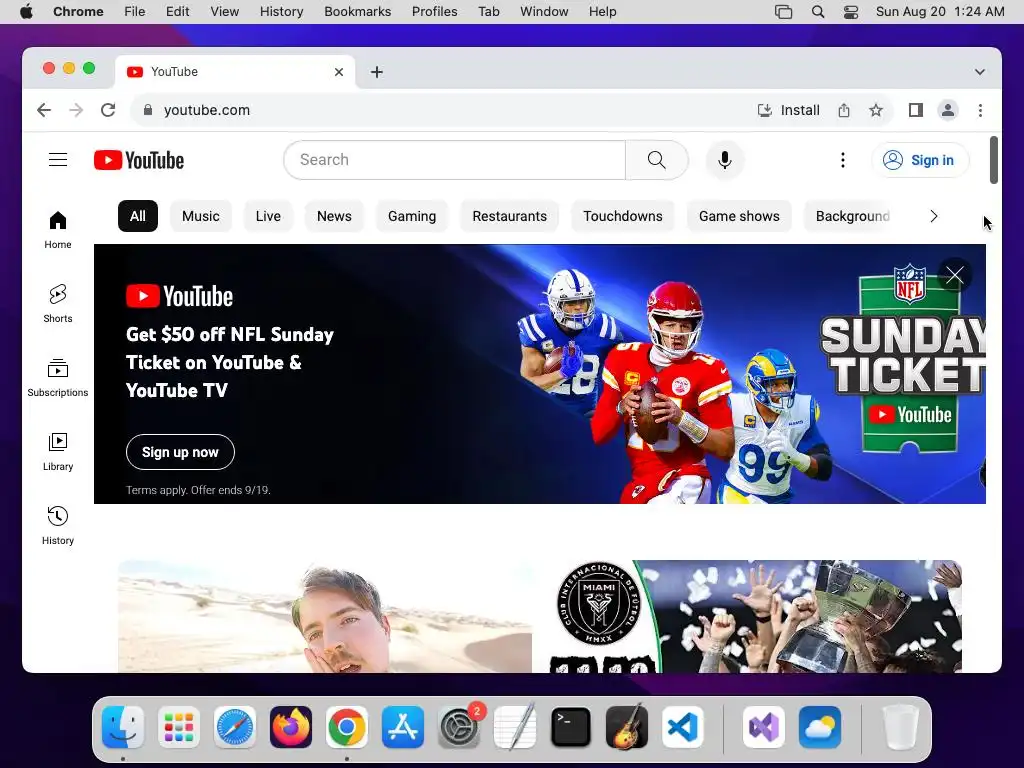
Task: Open the Profiles menu
Action: (435, 12)
